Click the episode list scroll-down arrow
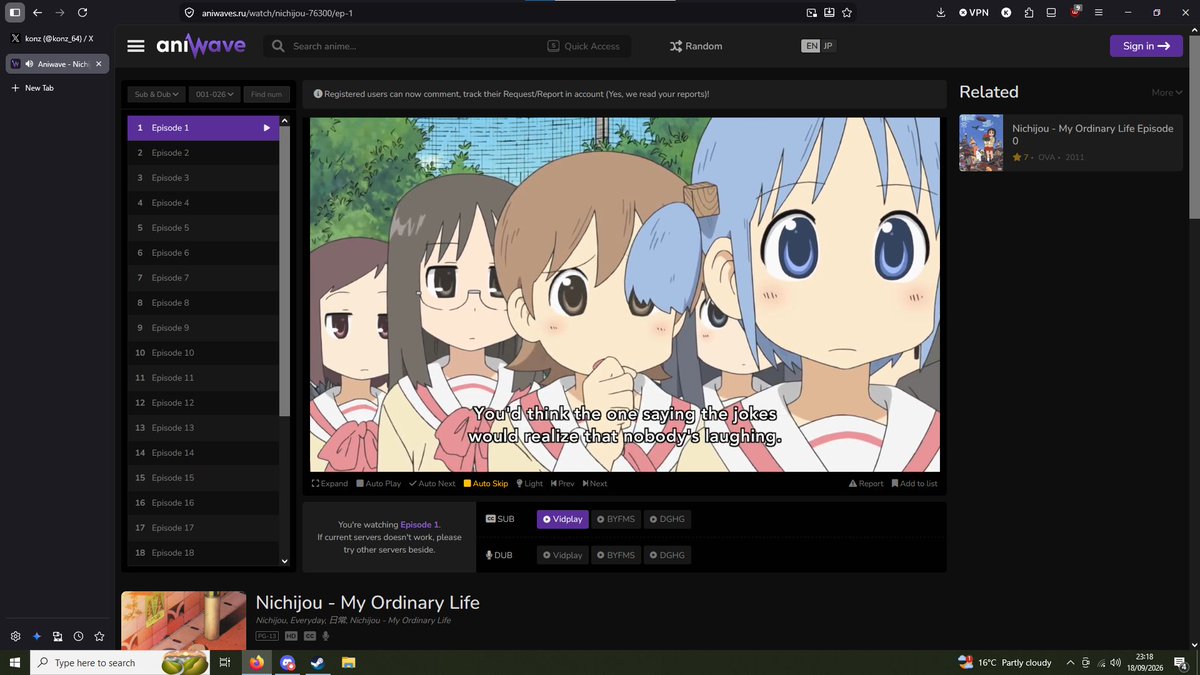1200x675 pixels. point(285,561)
